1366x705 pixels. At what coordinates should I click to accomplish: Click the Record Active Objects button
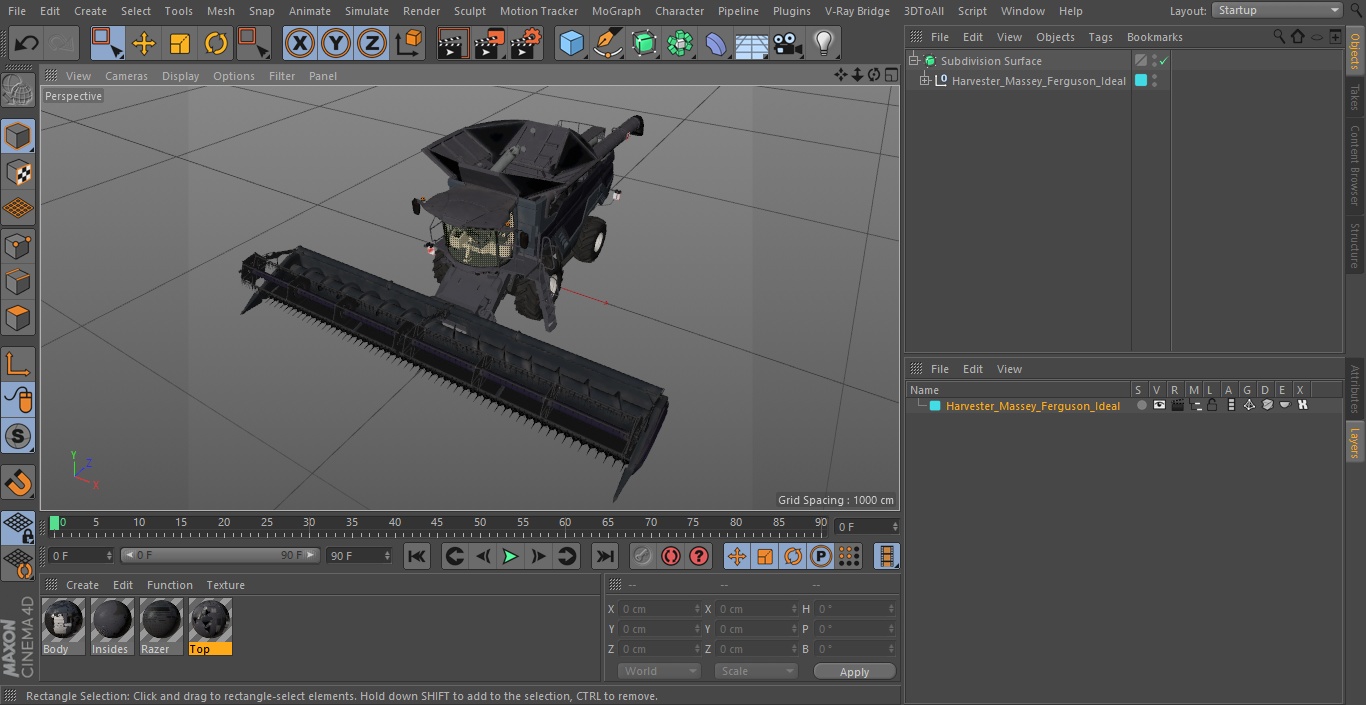(643, 556)
